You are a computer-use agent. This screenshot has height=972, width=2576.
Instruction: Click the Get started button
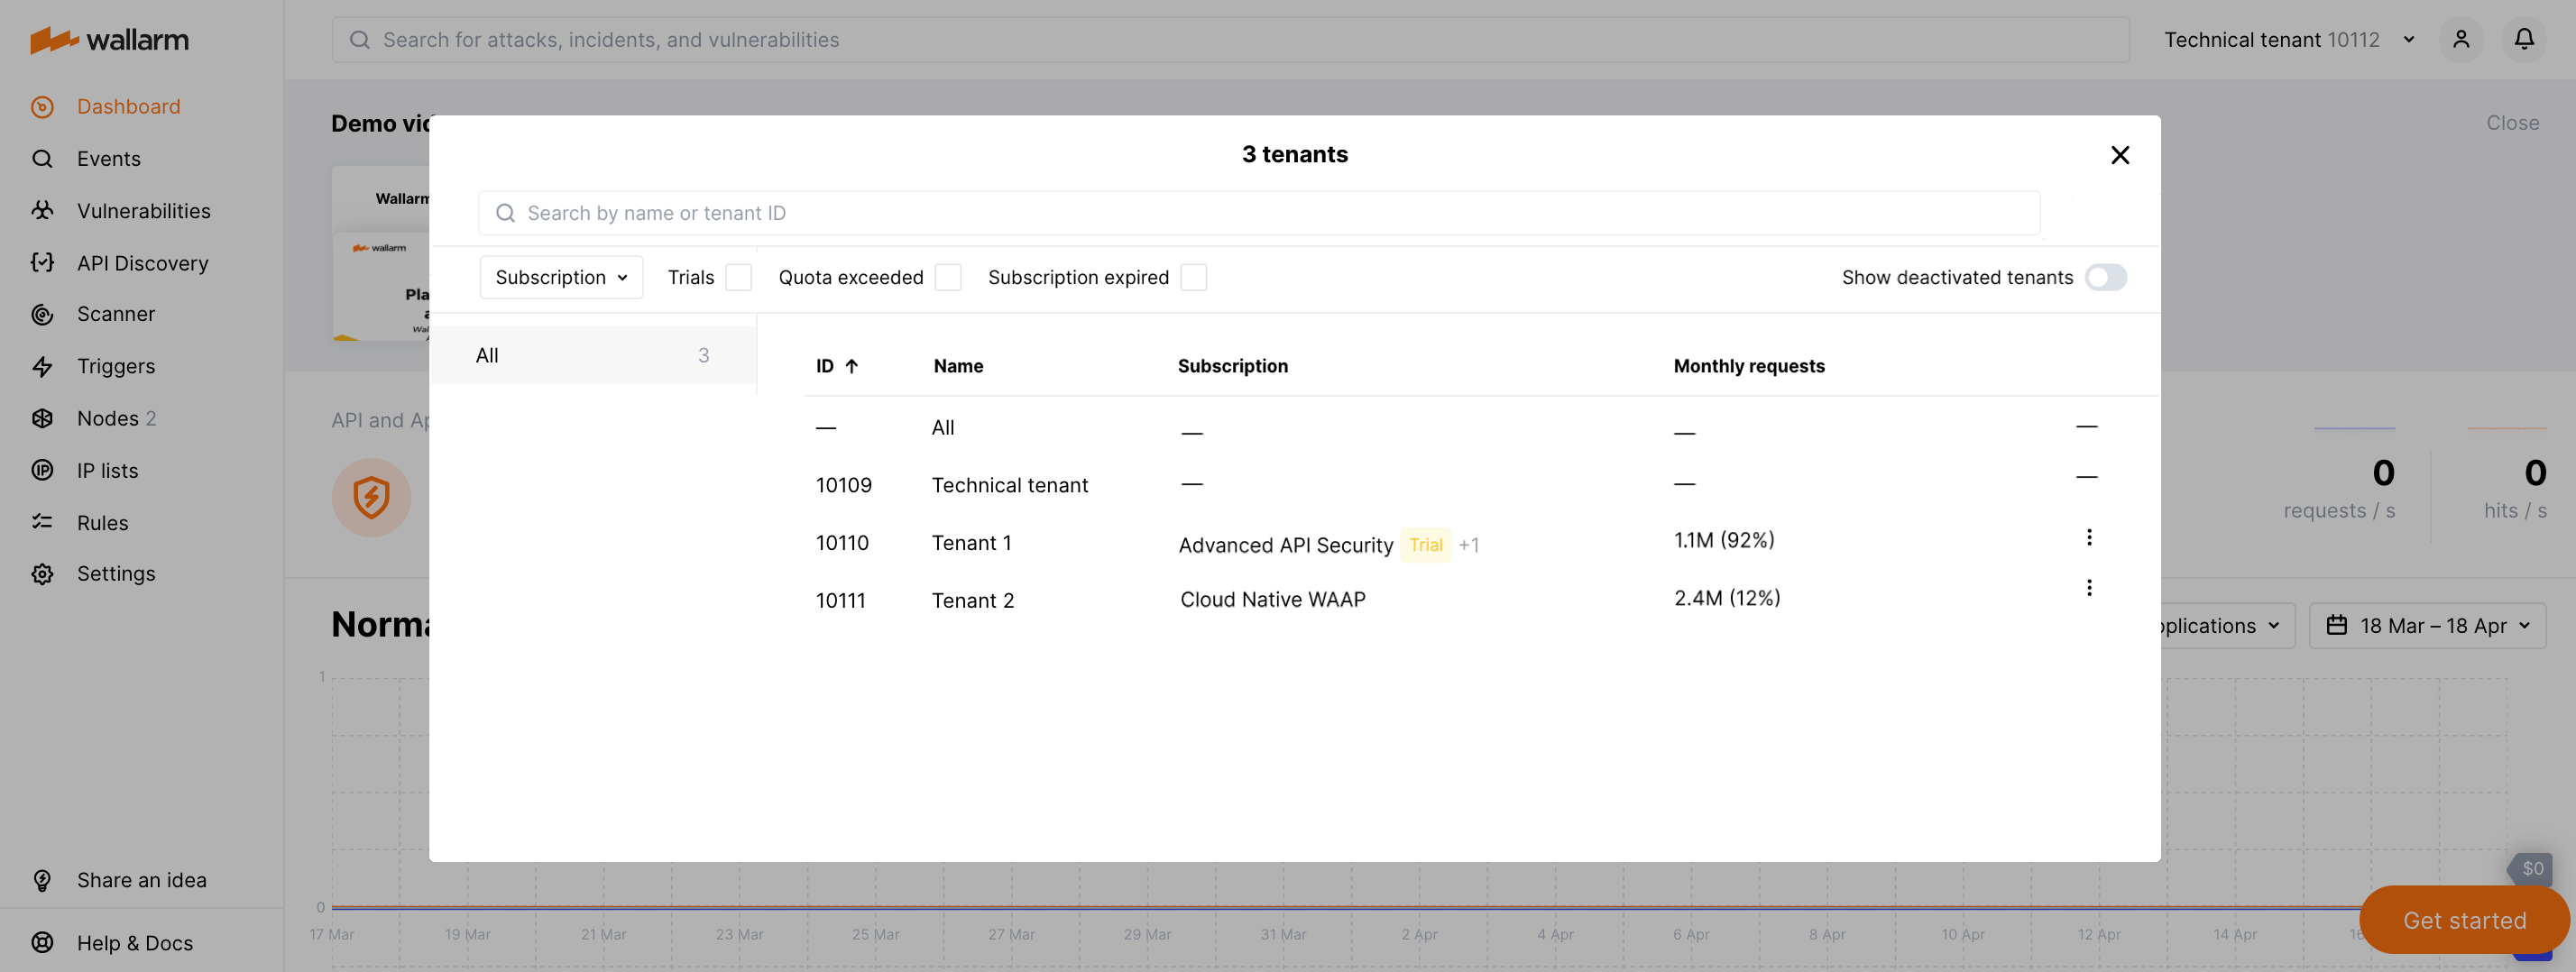pos(2463,920)
